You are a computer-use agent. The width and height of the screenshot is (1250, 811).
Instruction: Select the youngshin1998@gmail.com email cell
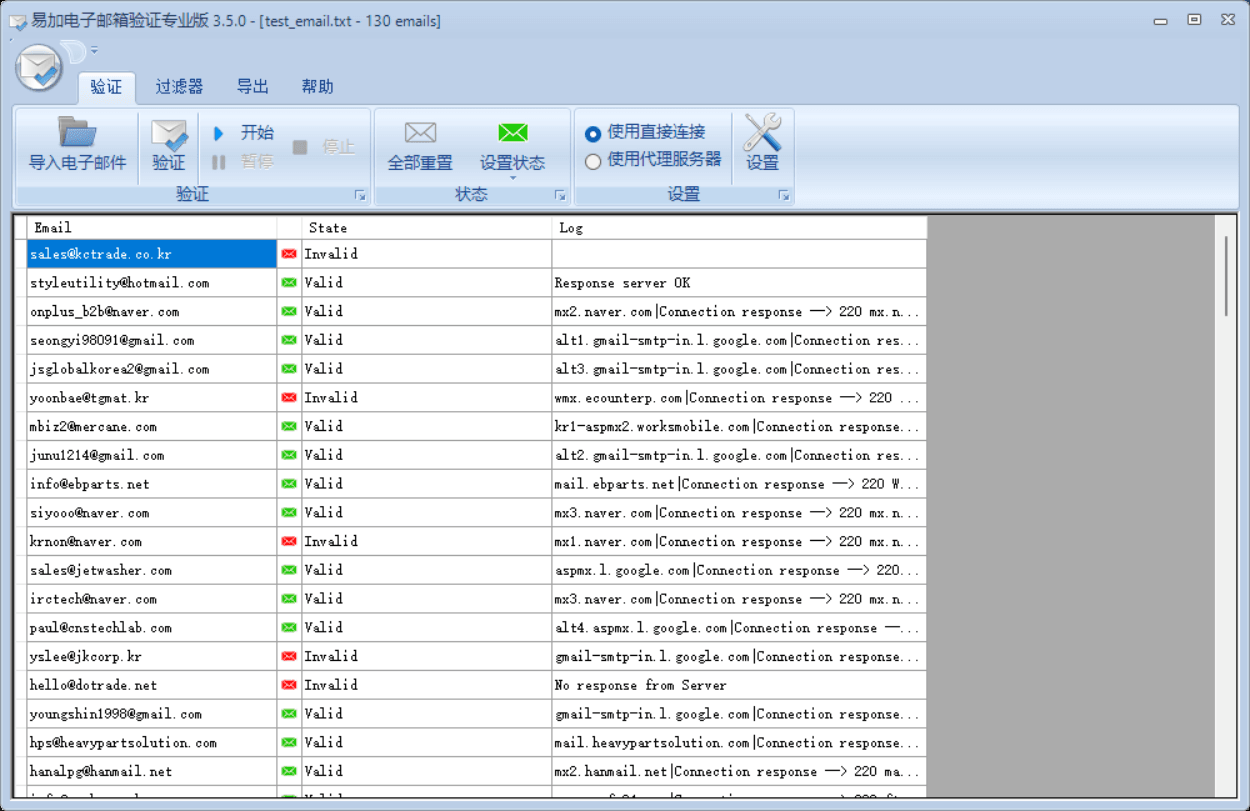[152, 714]
